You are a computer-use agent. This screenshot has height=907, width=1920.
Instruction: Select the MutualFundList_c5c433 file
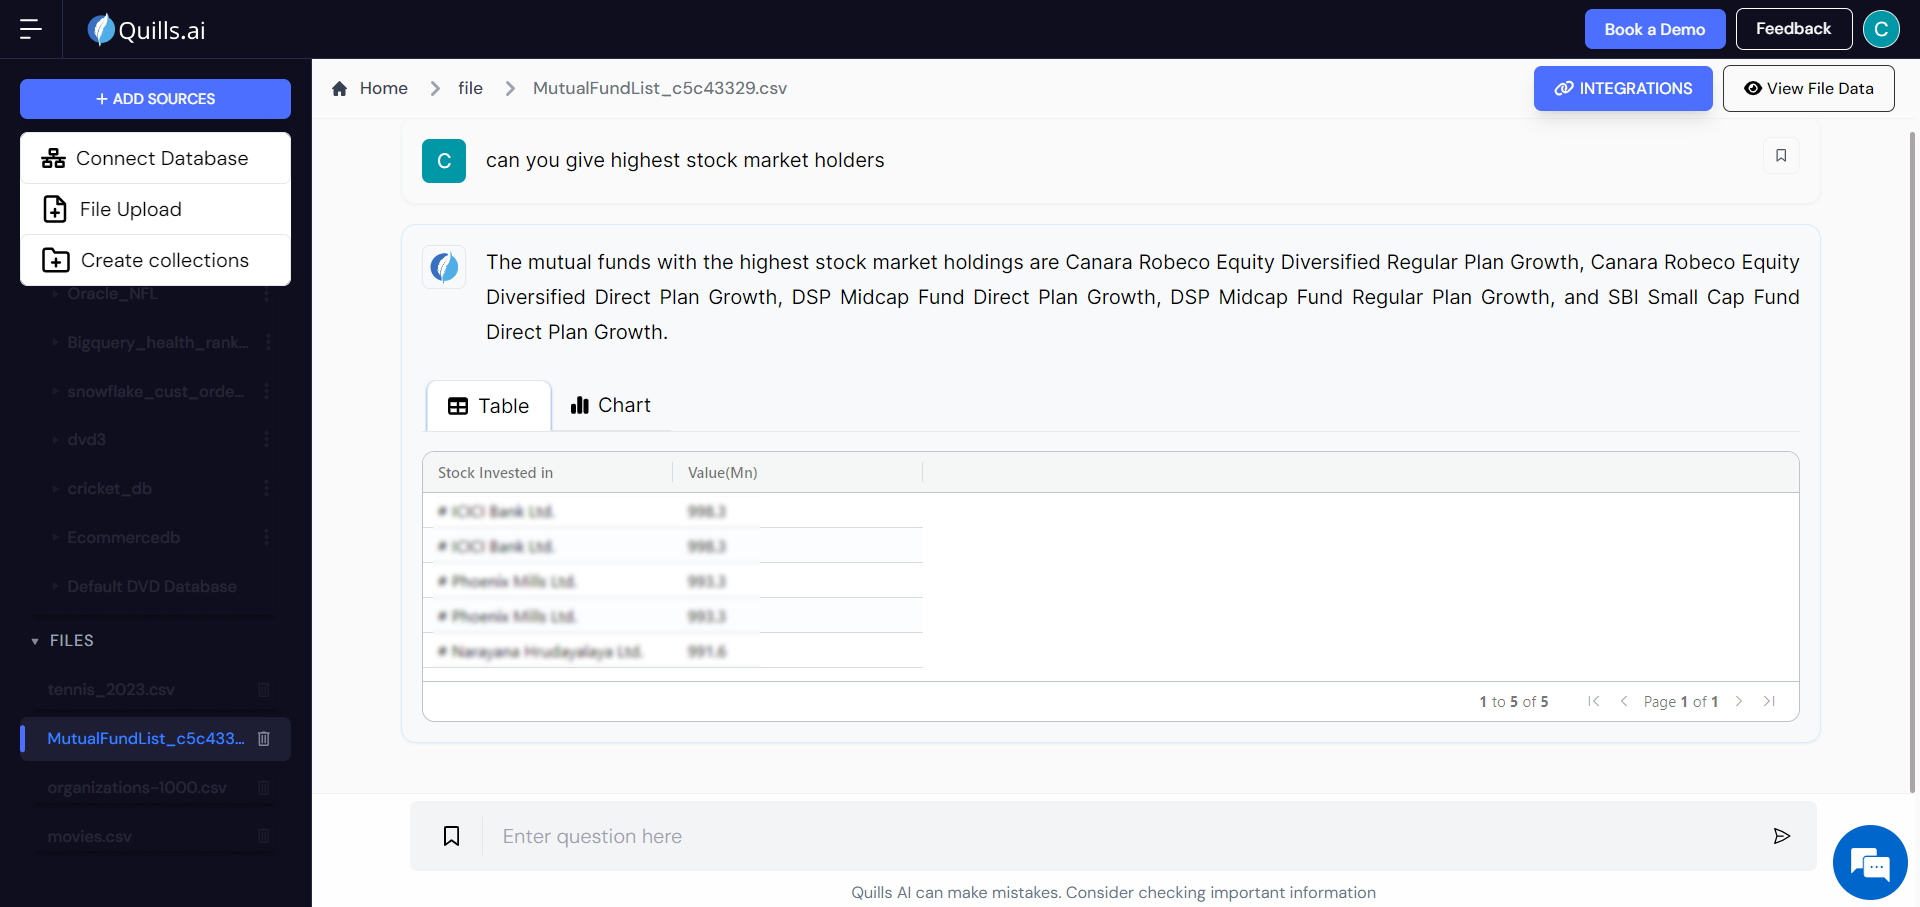click(145, 739)
